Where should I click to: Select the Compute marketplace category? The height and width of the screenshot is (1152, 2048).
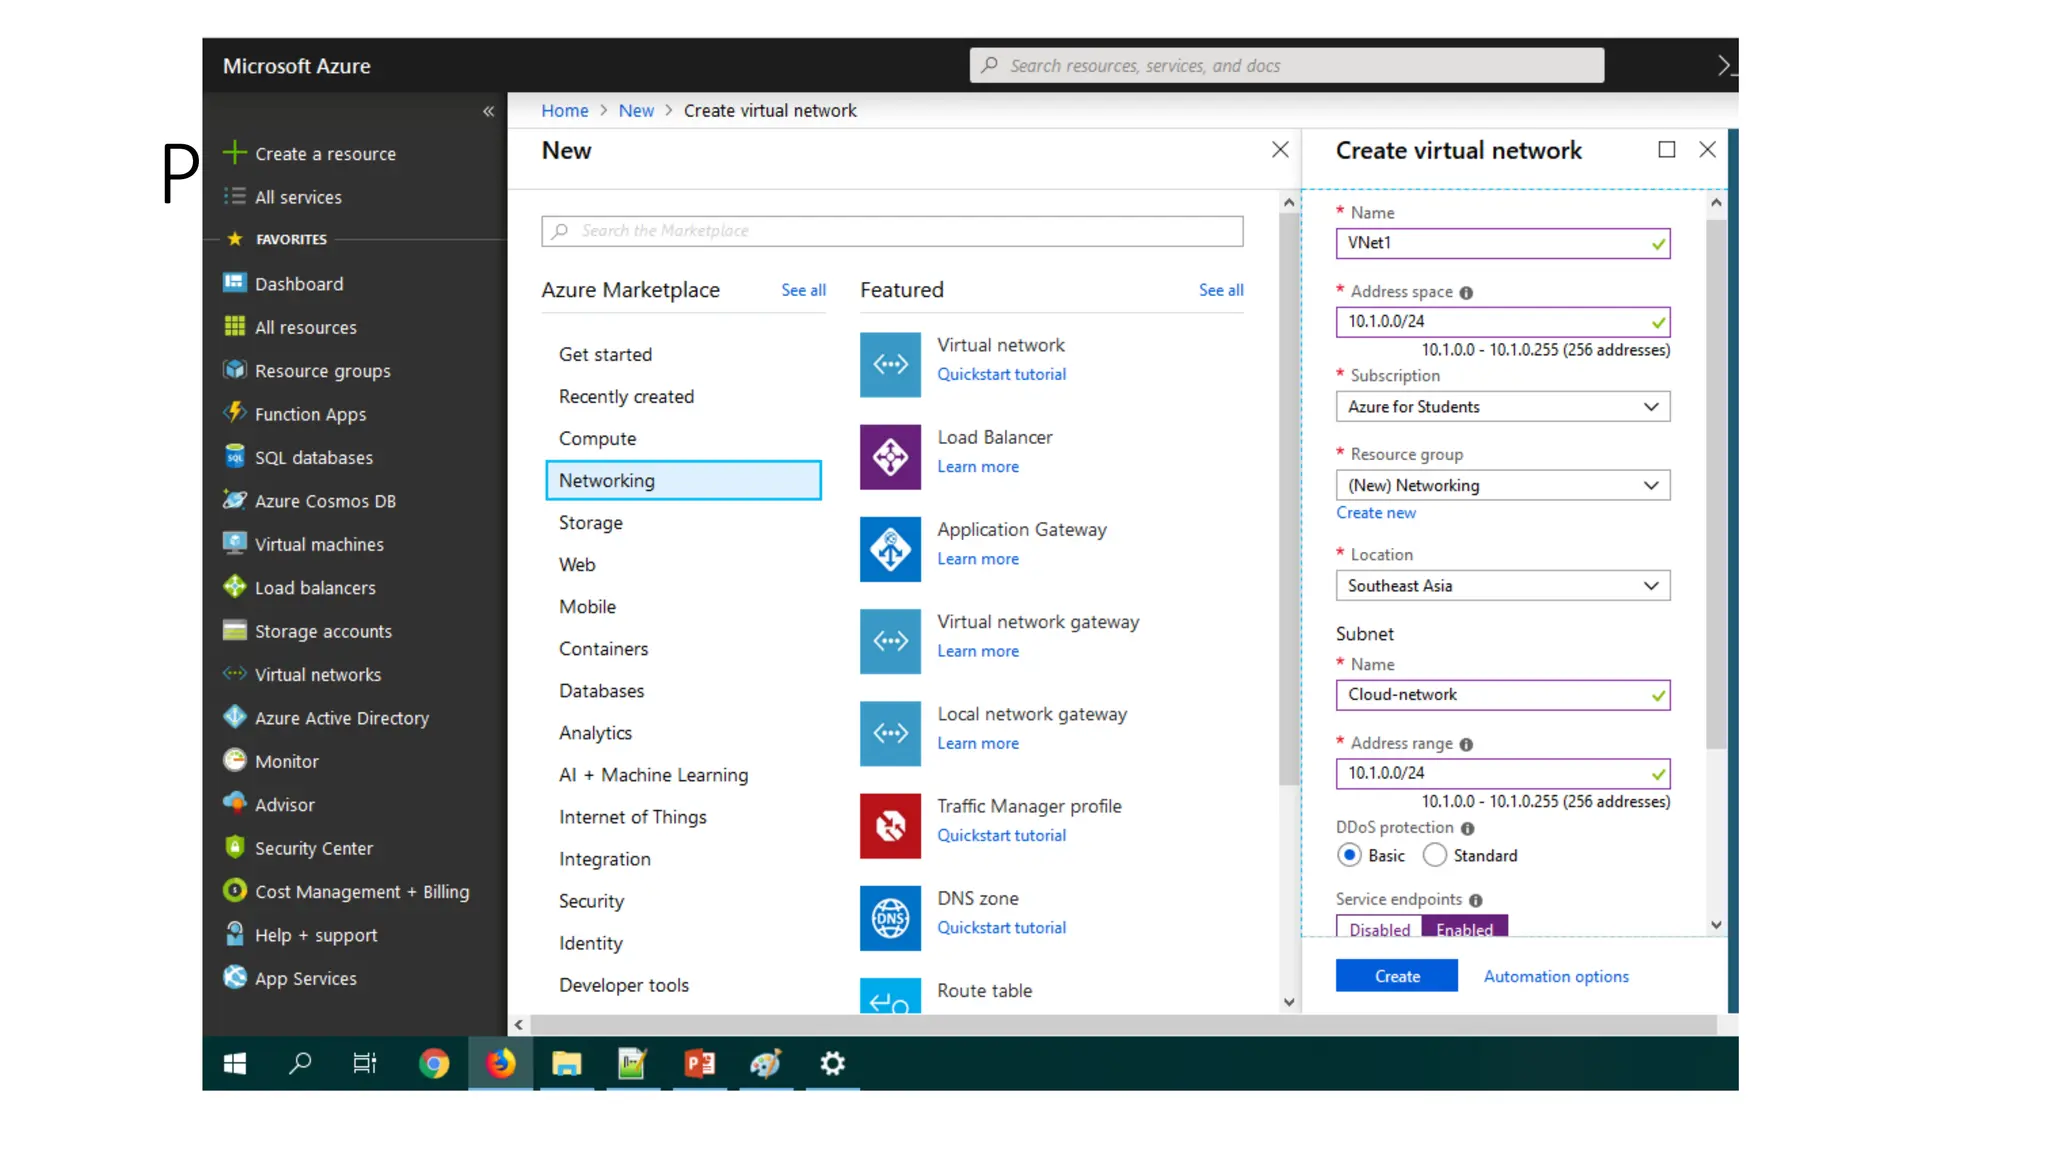coord(597,438)
